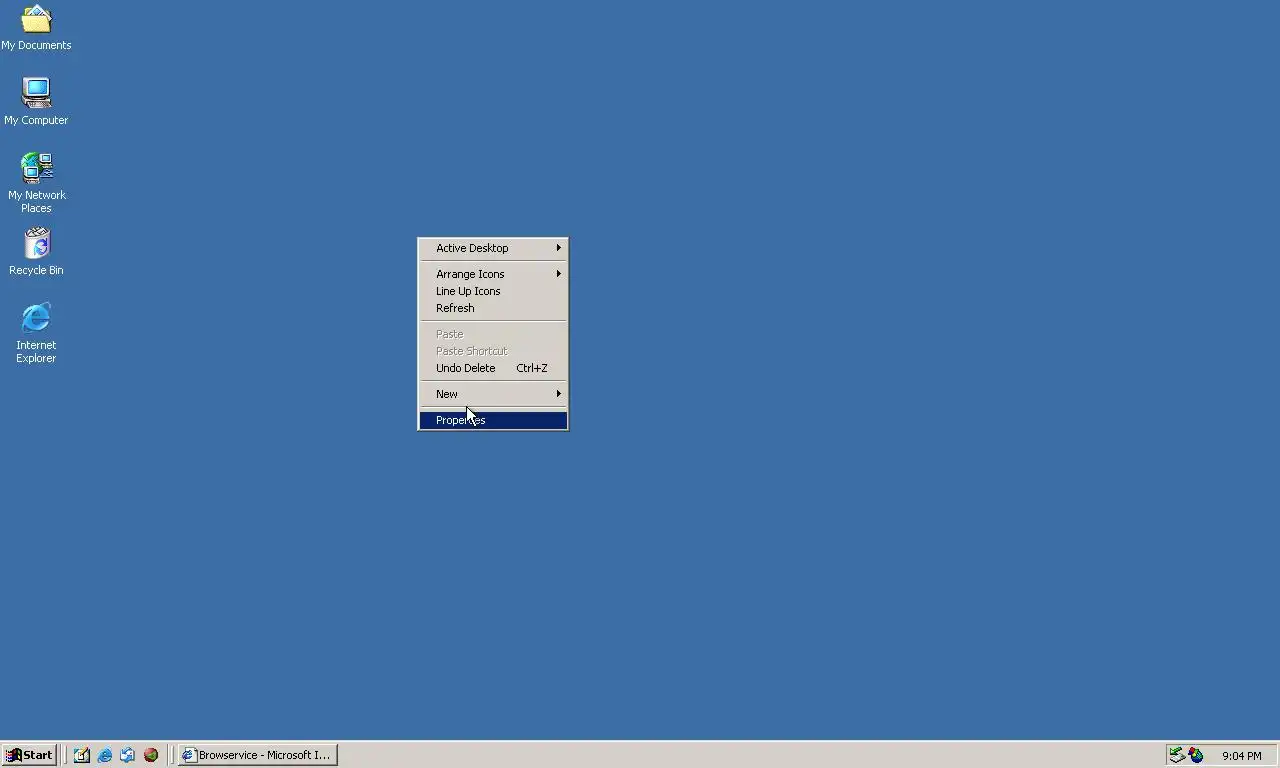Screen dimensions: 1280x768
Task: Choose Line Up Icons from context menu
Action: [x=493, y=291]
